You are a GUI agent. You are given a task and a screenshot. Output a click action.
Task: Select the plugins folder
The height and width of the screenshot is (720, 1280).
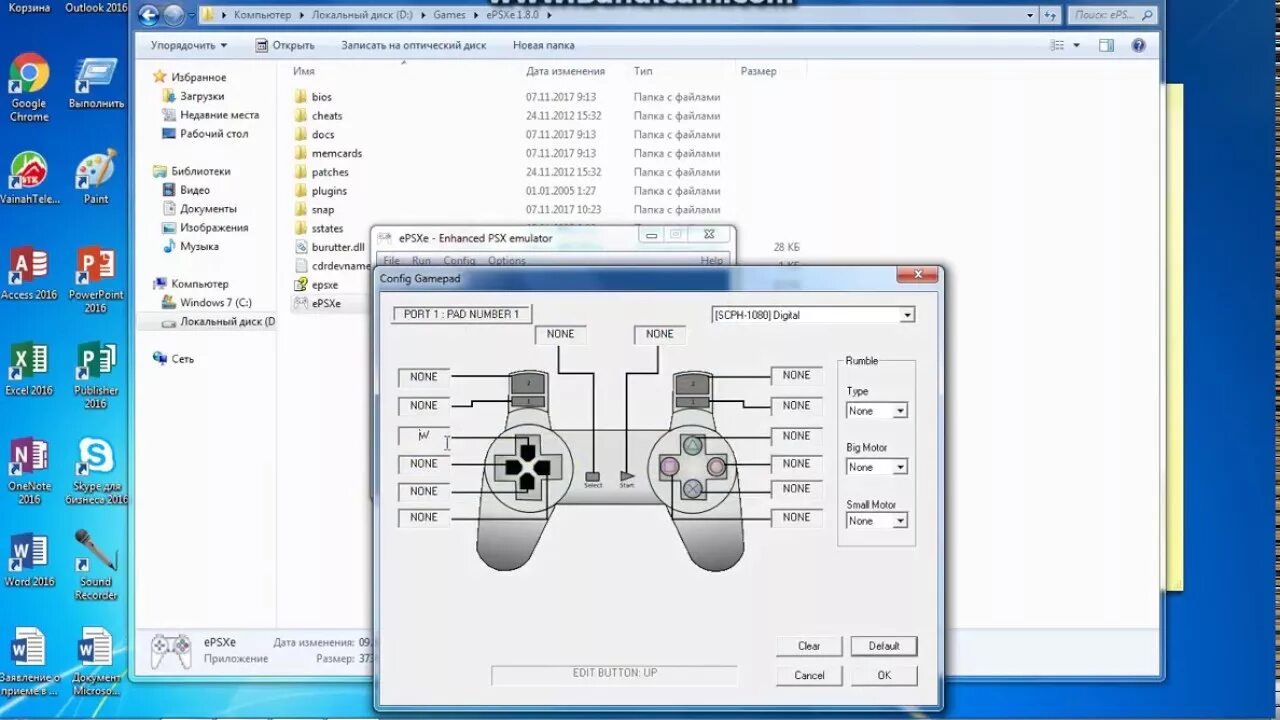click(x=329, y=191)
